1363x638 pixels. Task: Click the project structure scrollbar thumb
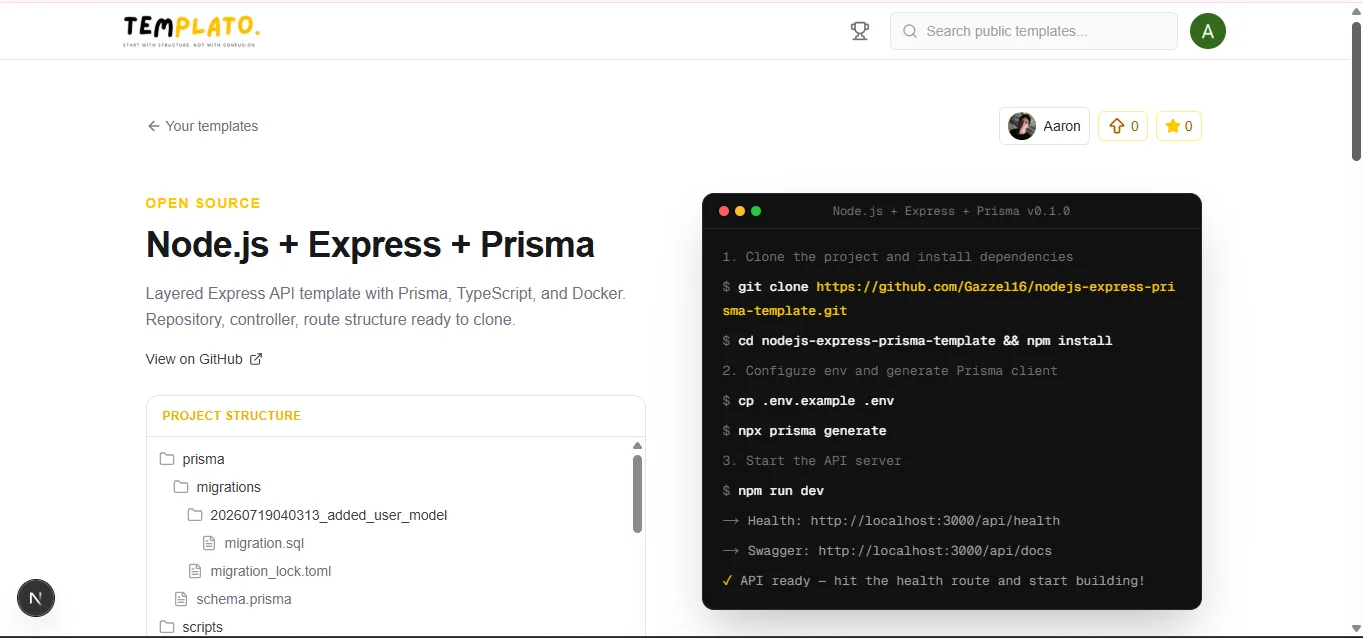click(637, 494)
